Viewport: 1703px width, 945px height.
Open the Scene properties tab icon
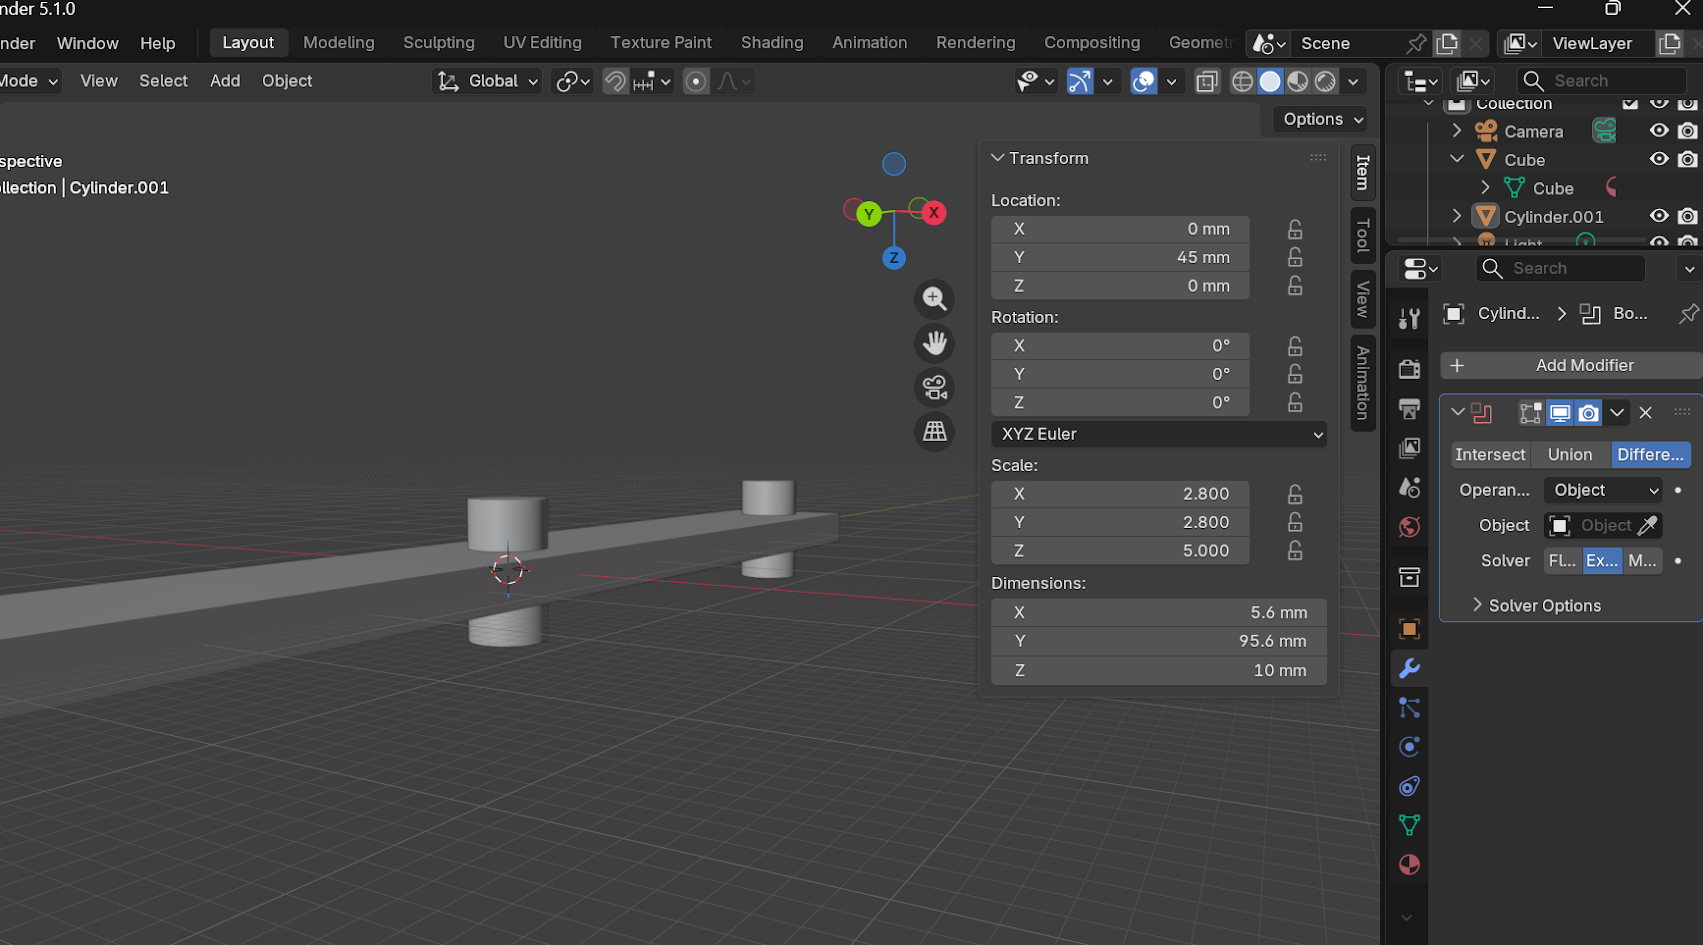click(1409, 487)
